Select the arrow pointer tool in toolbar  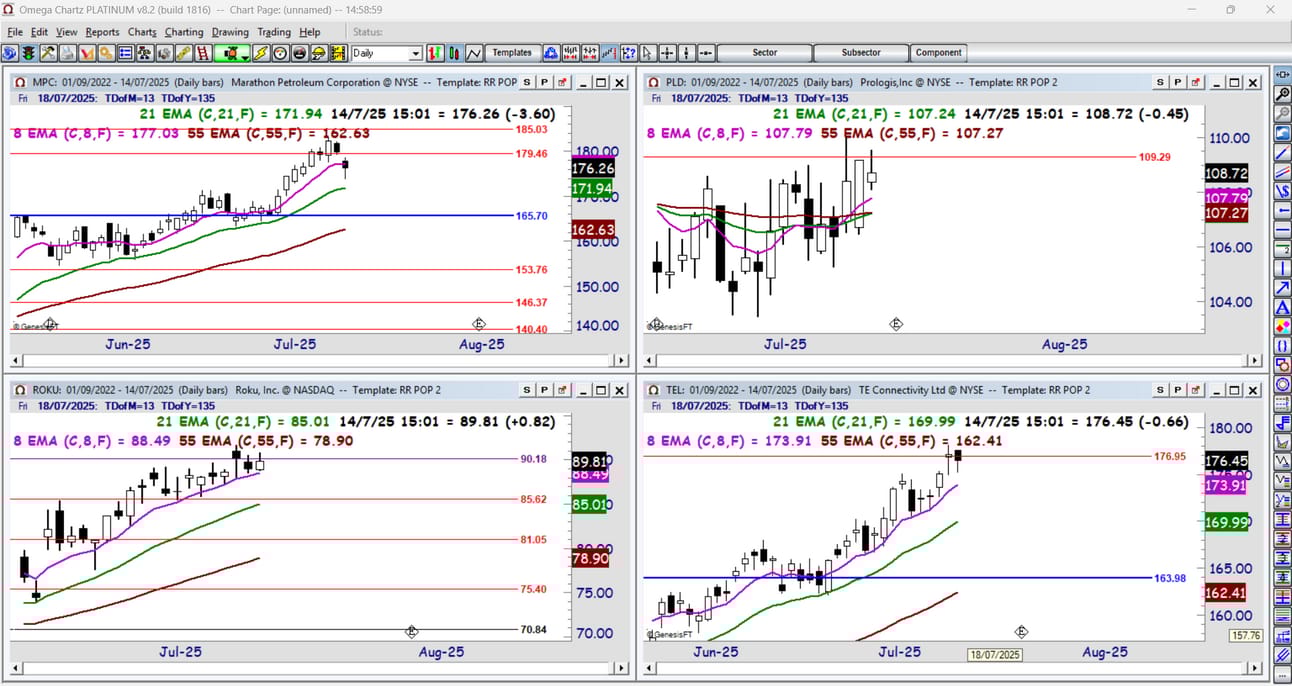647,53
